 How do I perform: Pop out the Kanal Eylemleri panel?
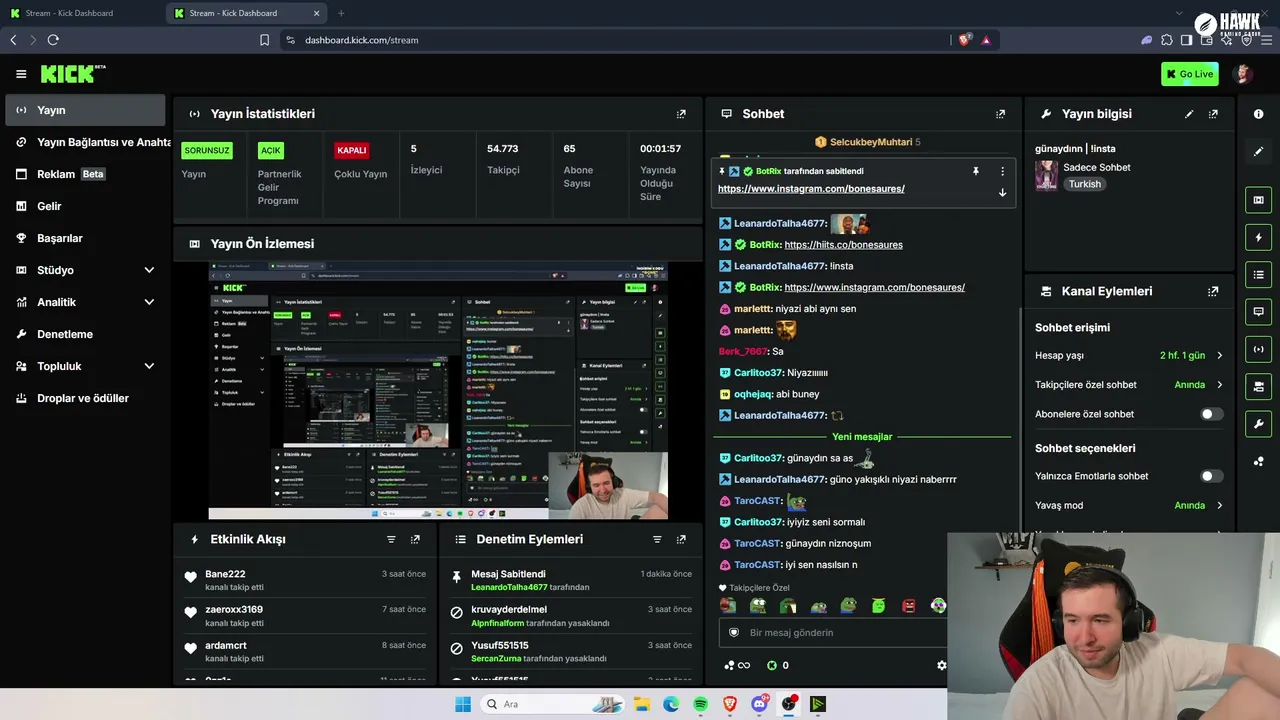point(1213,291)
